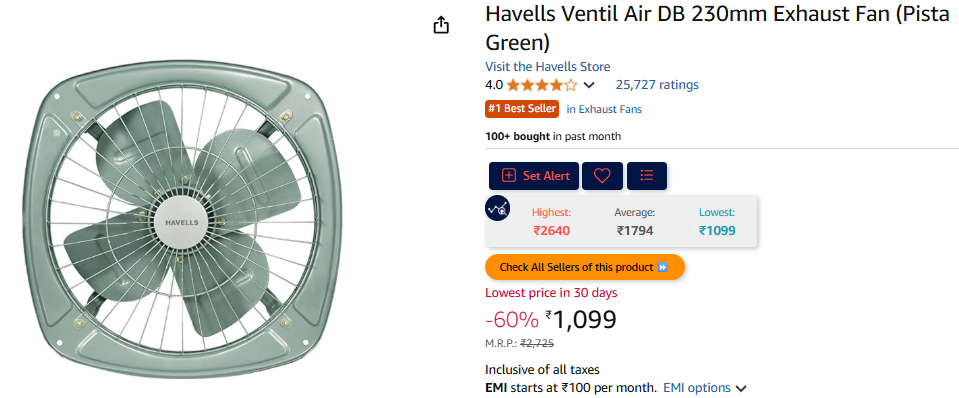This screenshot has height=398, width=959.
Task: Open the in Exhaust Fans category link
Action: [604, 109]
